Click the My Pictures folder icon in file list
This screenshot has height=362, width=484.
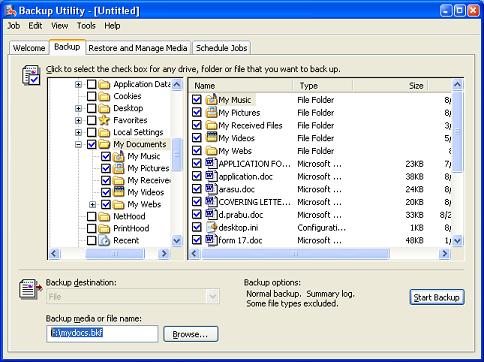(x=211, y=112)
